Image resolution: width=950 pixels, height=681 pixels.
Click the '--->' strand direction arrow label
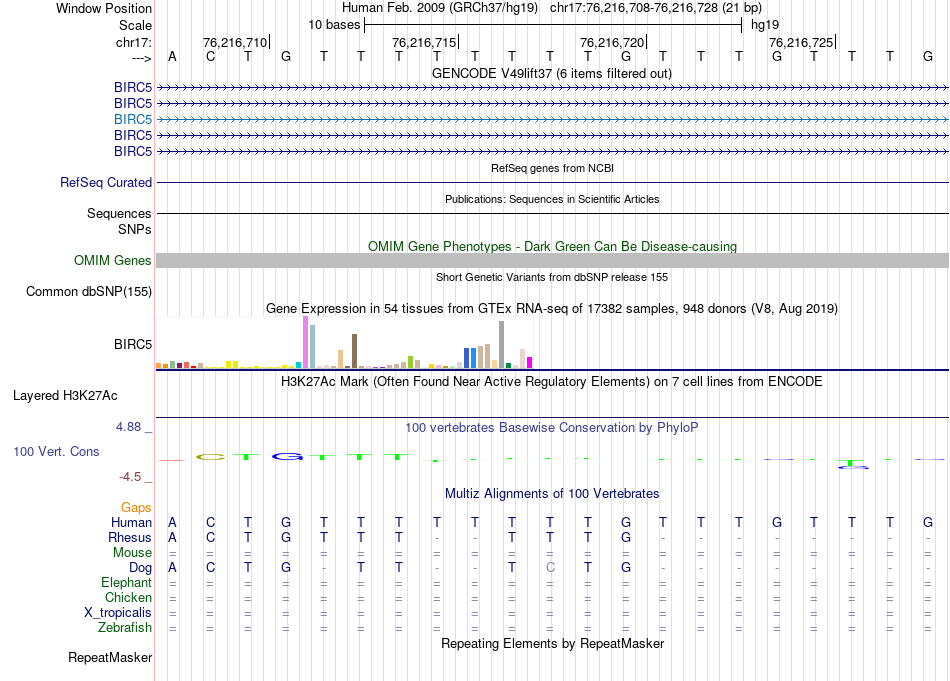141,58
